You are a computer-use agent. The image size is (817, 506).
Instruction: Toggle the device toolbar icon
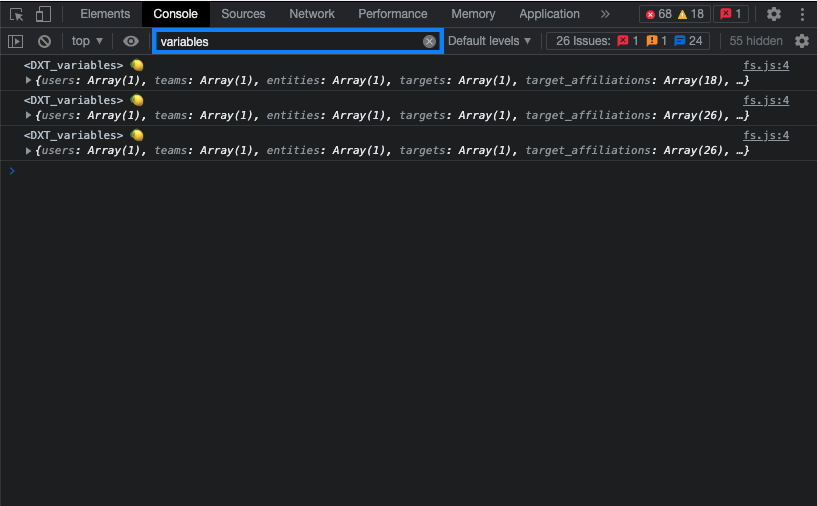(x=43, y=14)
